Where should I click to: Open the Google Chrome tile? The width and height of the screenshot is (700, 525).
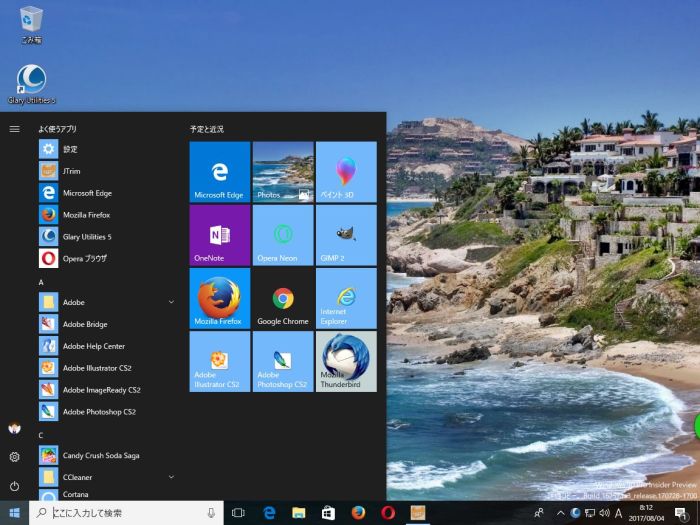(283, 298)
